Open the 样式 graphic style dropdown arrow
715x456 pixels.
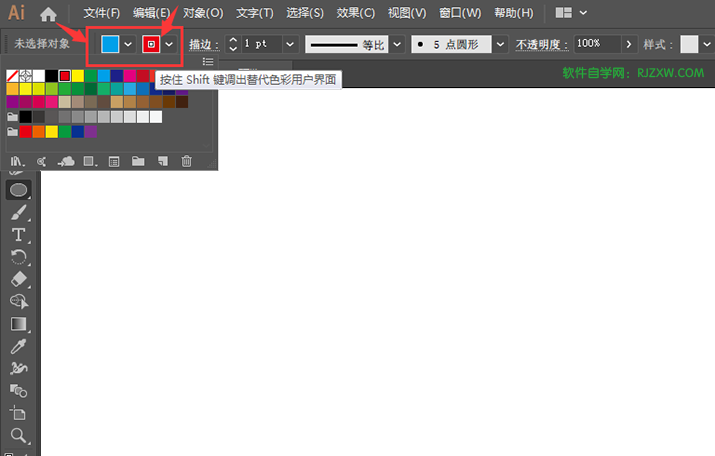[x=707, y=44]
